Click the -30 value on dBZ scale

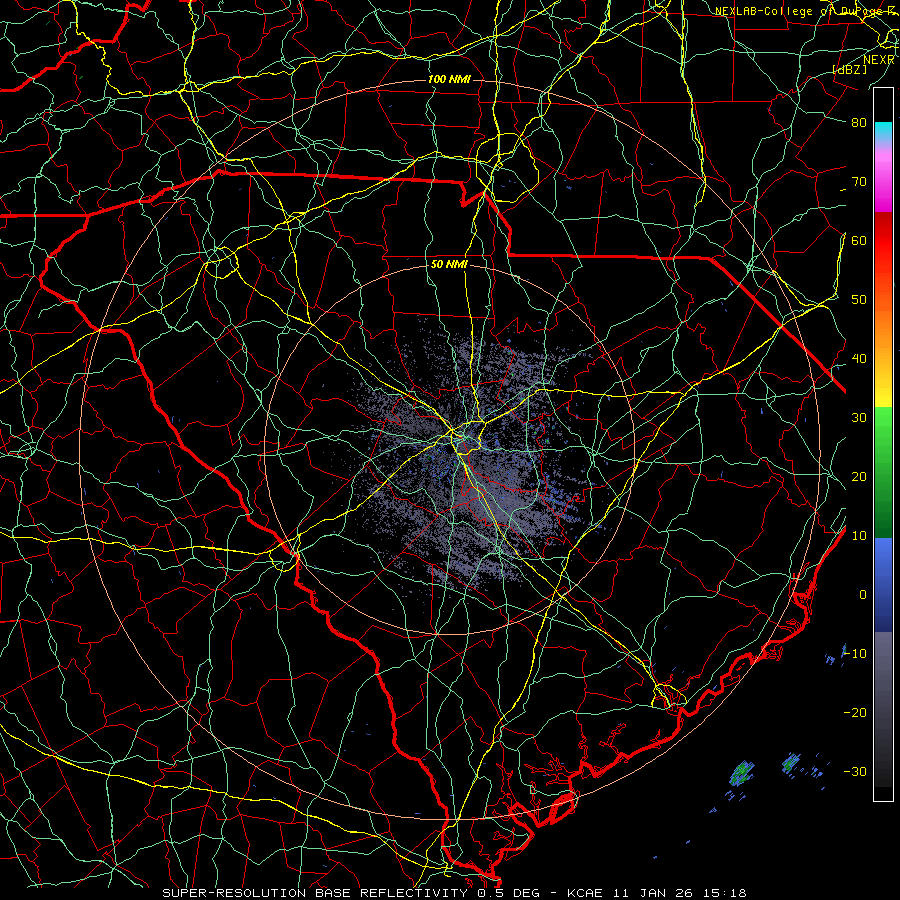(855, 771)
